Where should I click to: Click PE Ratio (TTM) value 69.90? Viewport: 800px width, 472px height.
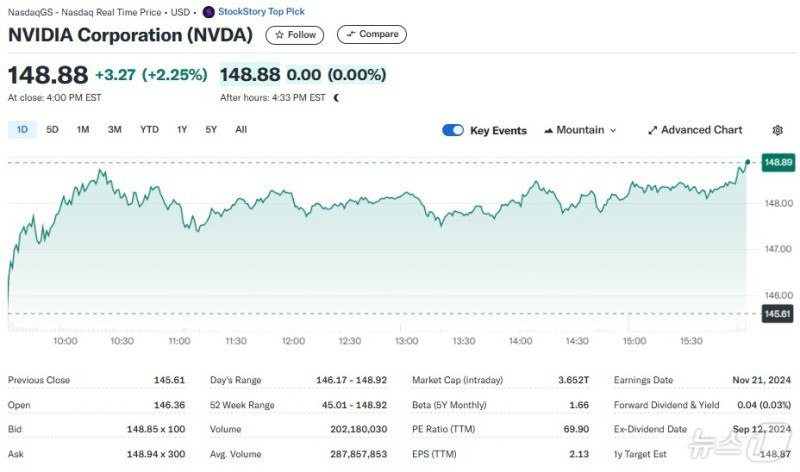pyautogui.click(x=576, y=429)
